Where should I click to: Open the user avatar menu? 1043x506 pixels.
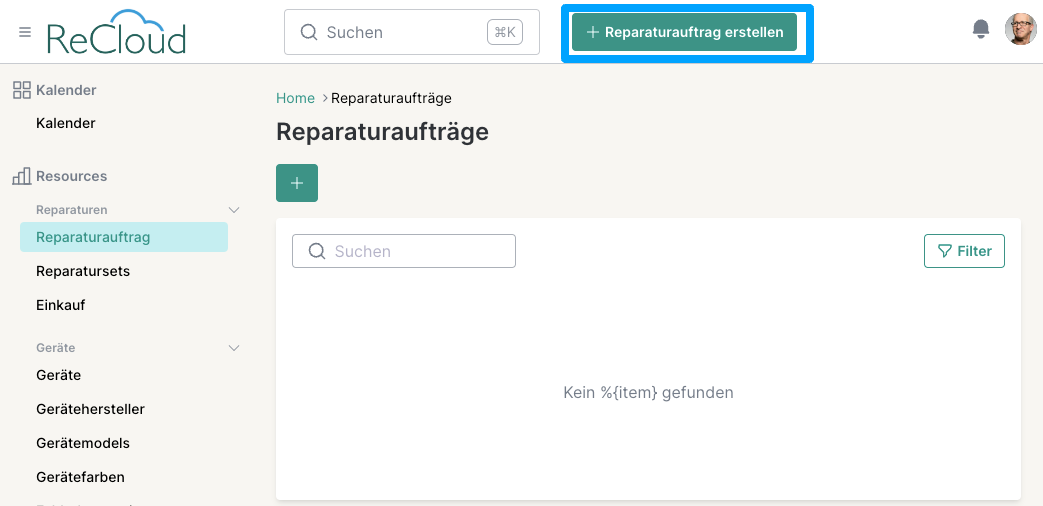point(1020,29)
